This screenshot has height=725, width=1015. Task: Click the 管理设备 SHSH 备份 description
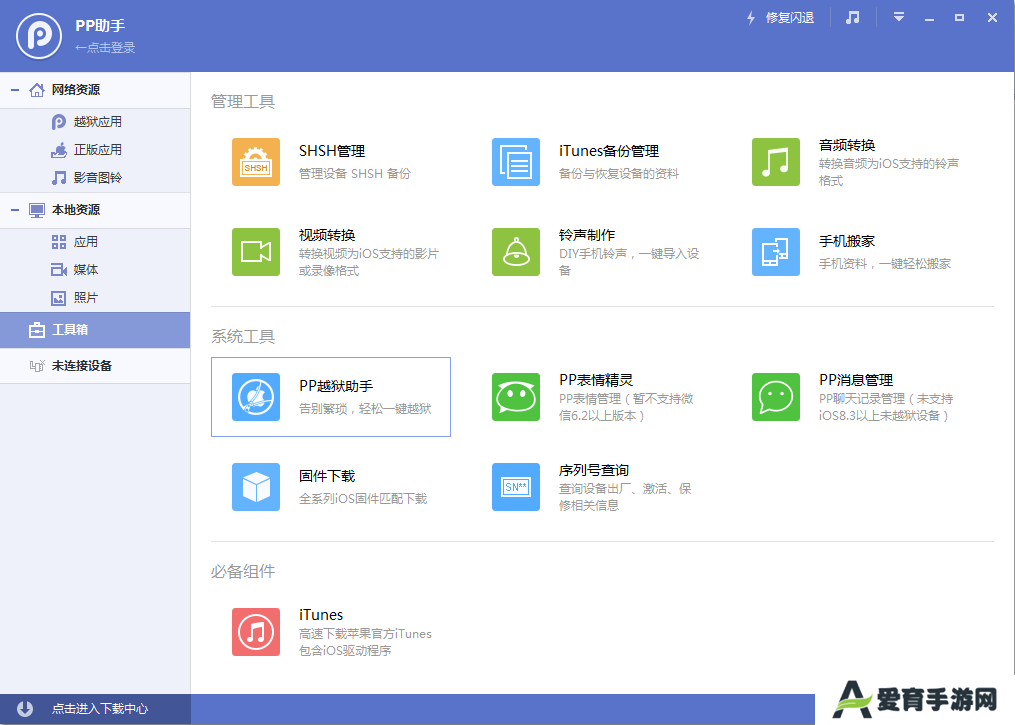click(x=355, y=173)
